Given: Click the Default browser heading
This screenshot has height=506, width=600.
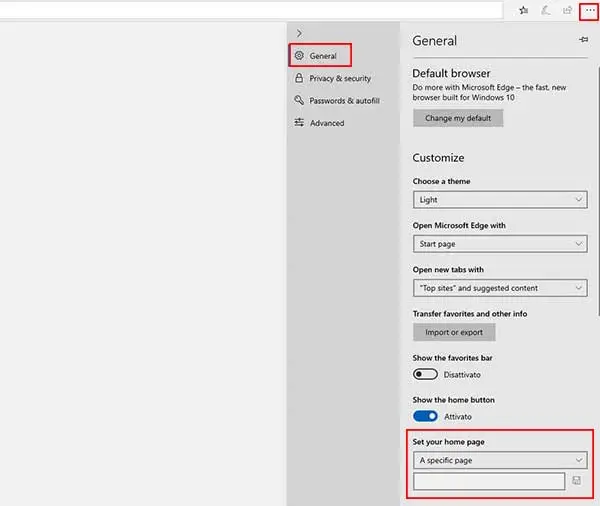Looking at the screenshot, I should point(451,73).
